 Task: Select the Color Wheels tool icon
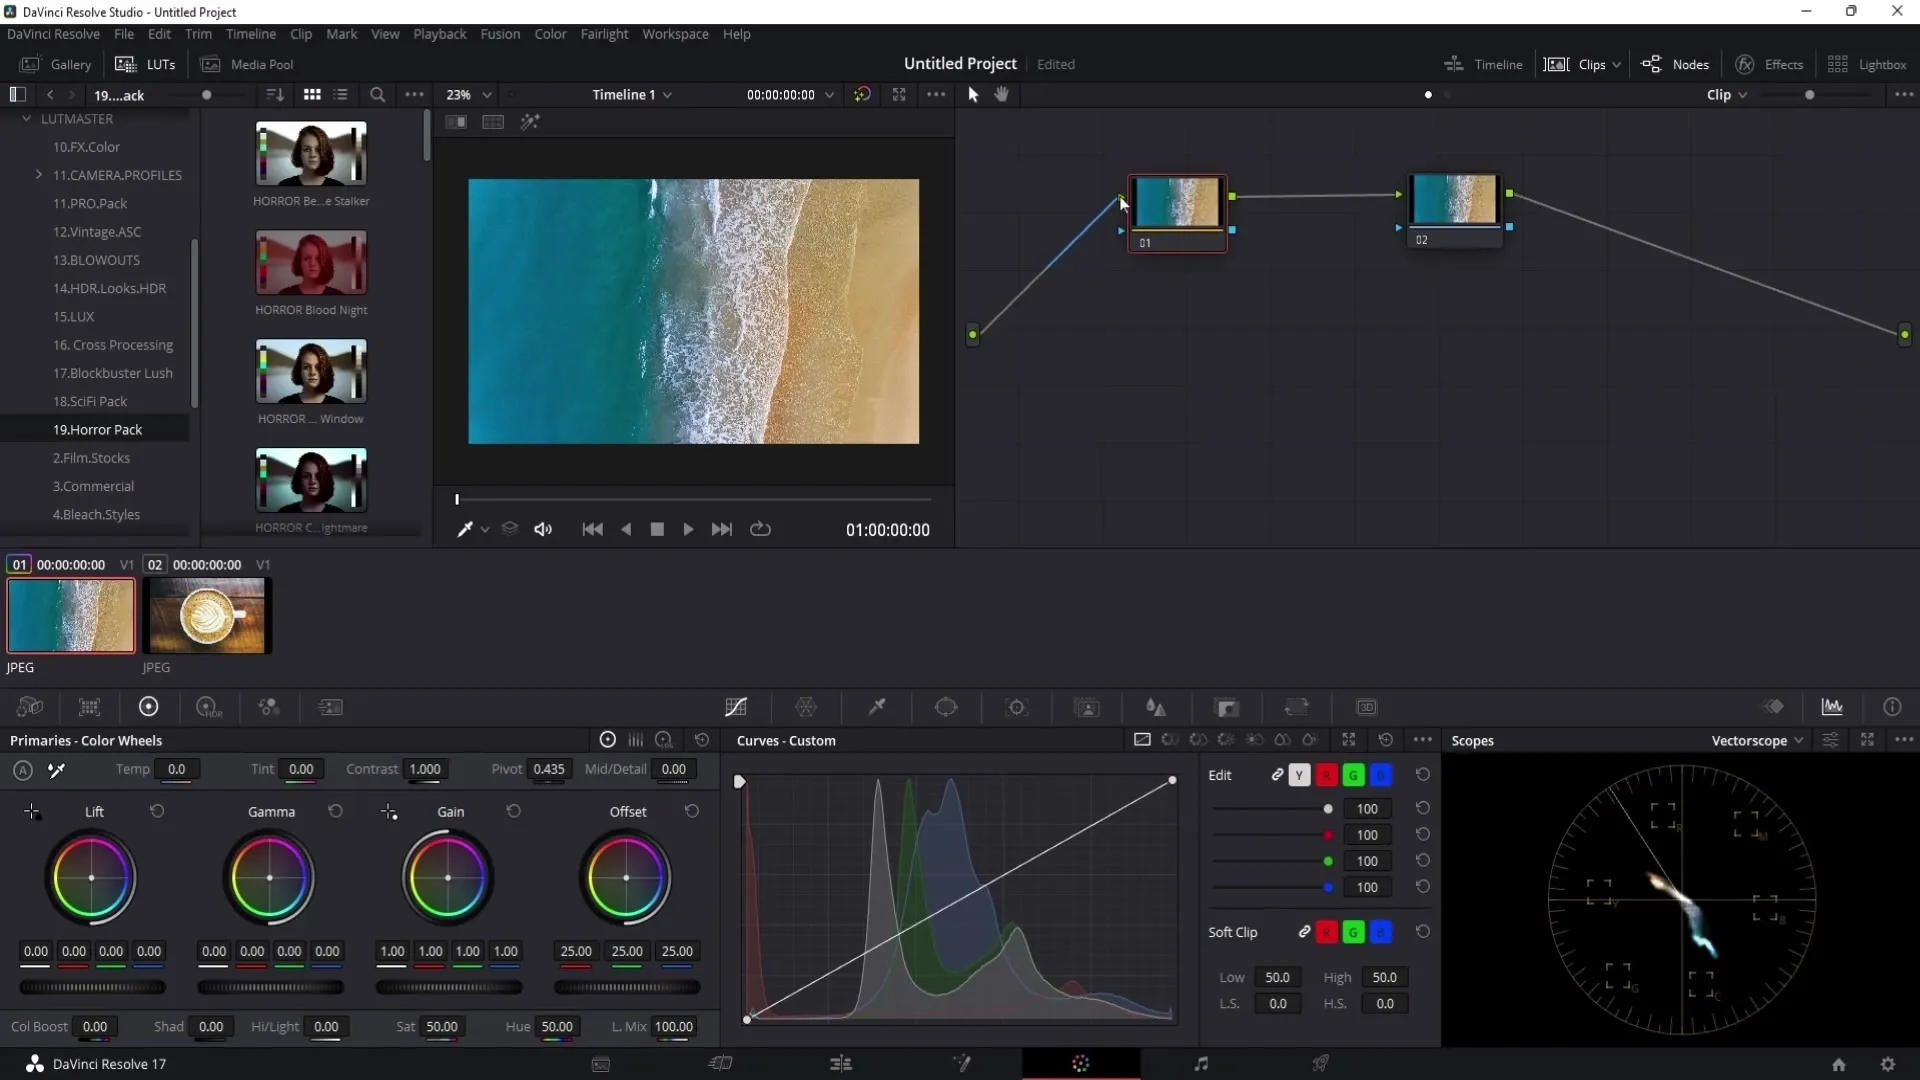(146, 707)
